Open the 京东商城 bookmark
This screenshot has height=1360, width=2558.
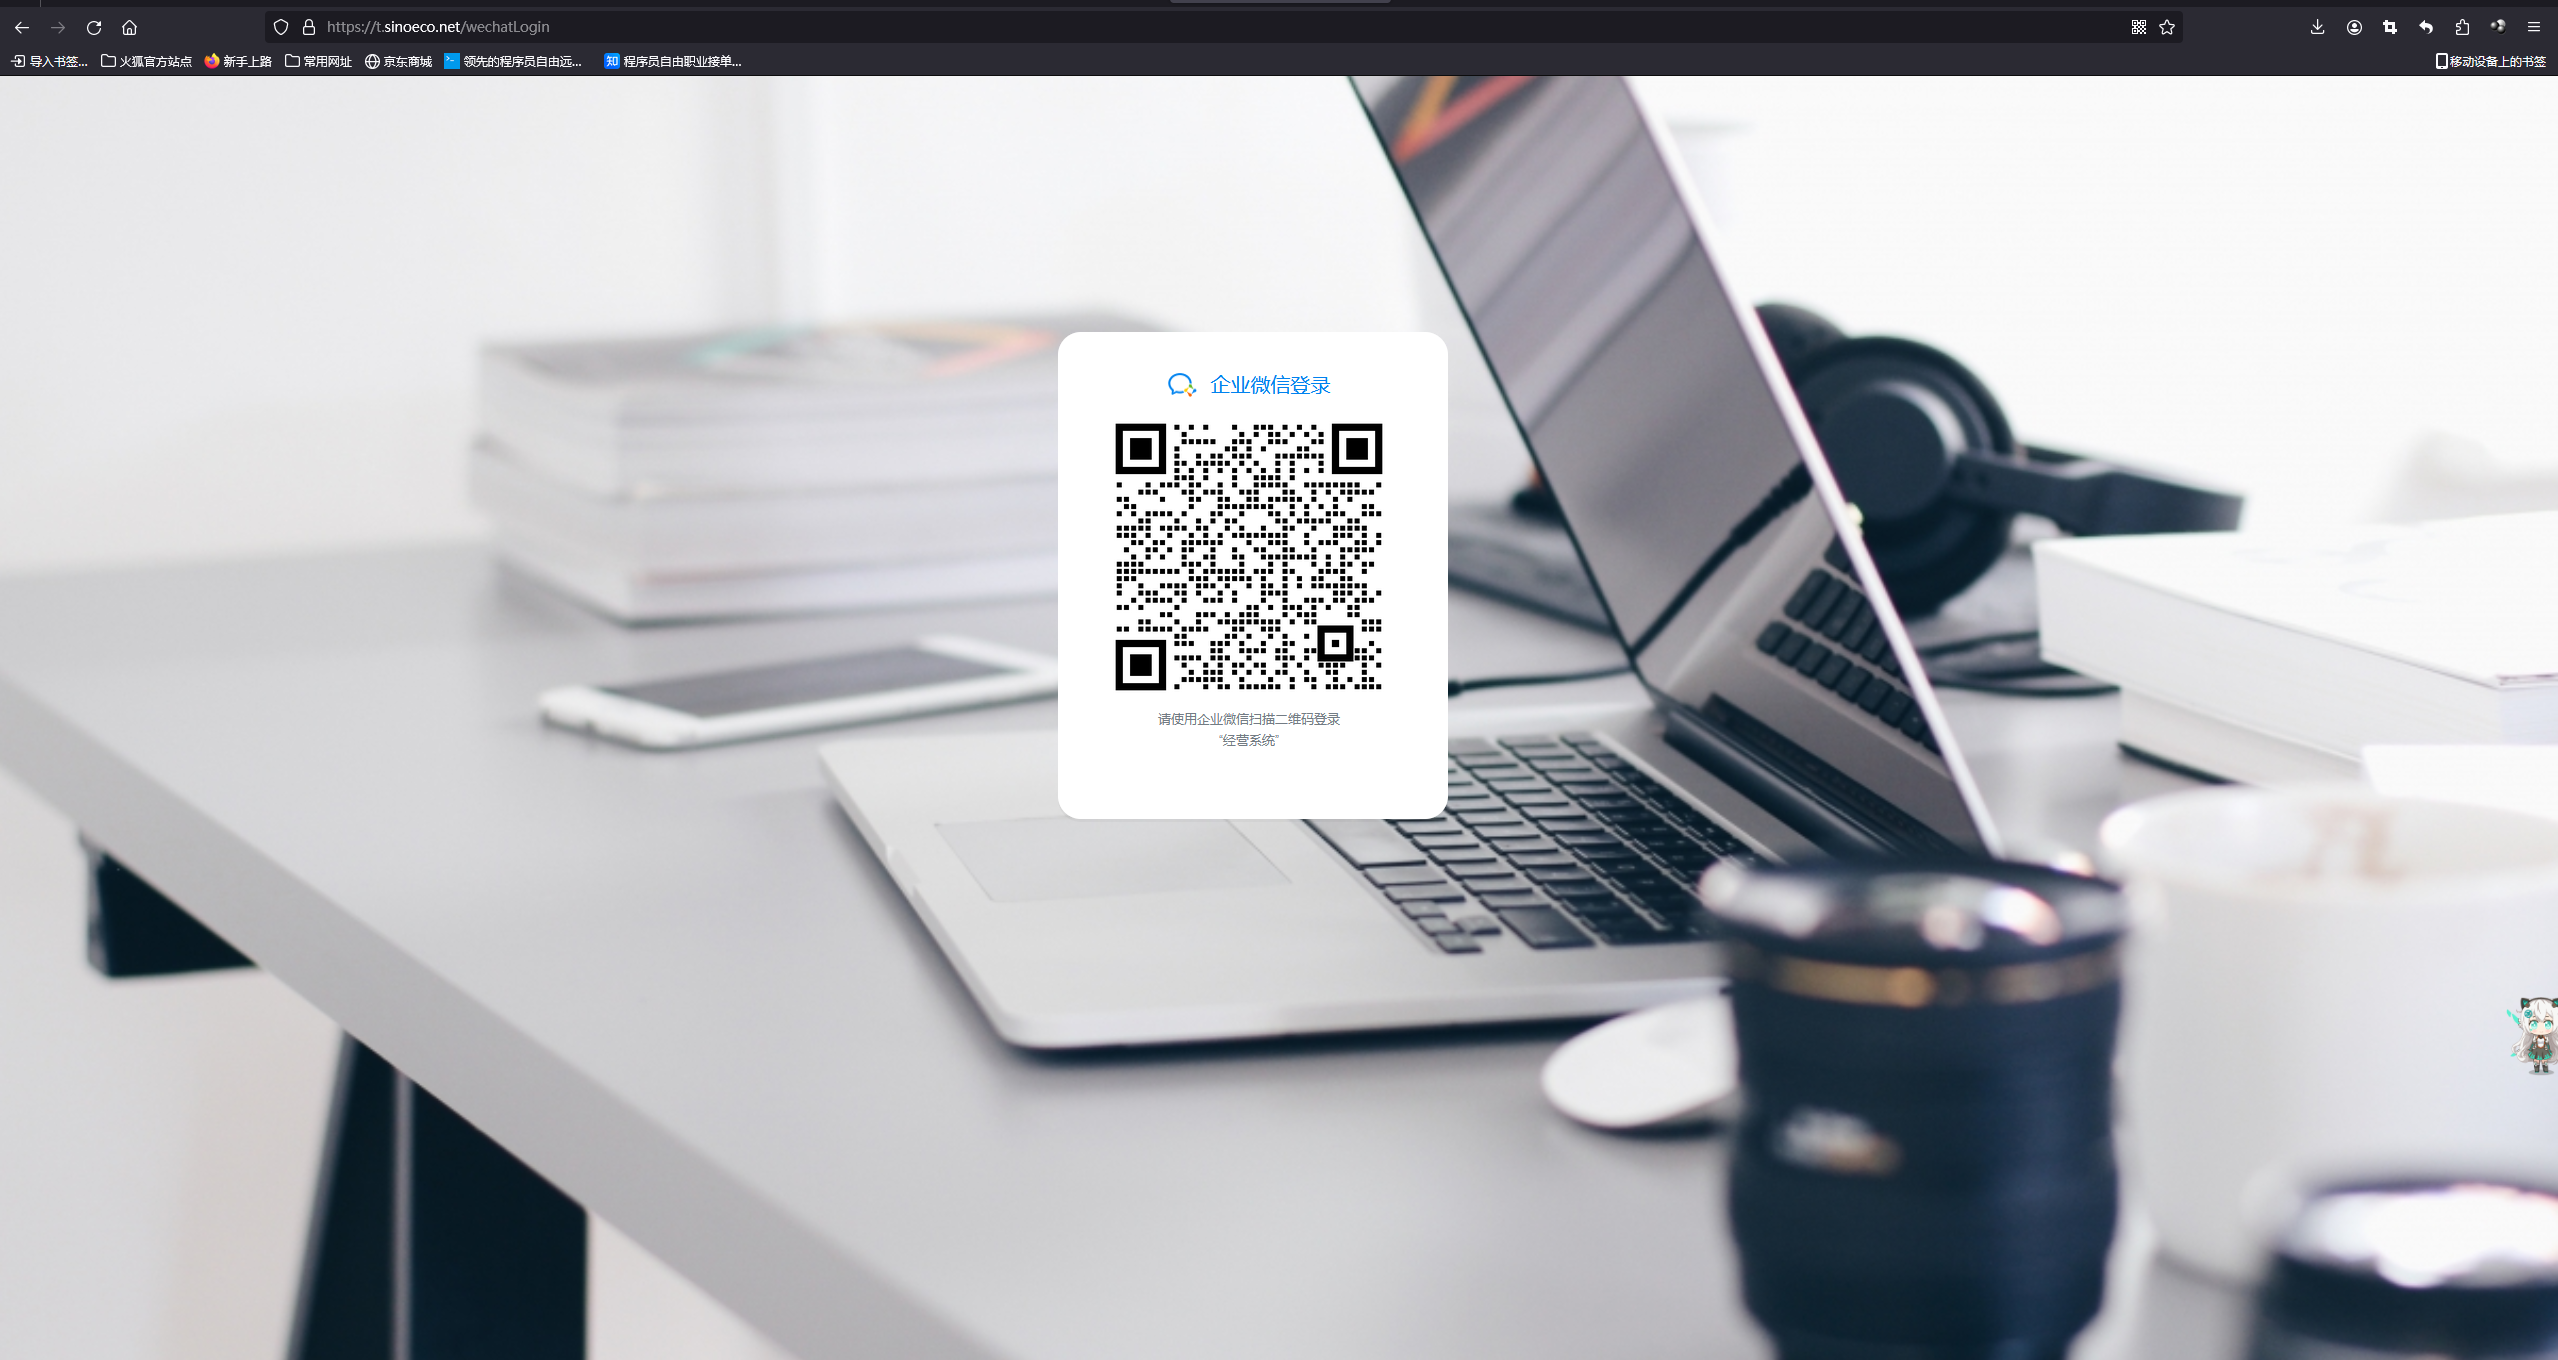click(398, 61)
